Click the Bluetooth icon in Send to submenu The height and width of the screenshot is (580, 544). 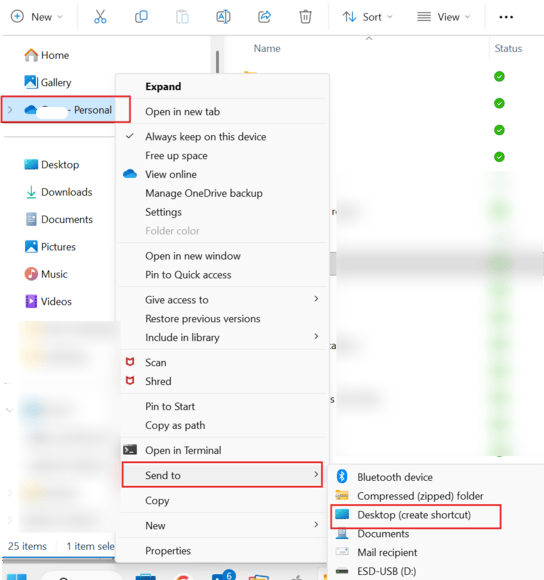pos(342,476)
